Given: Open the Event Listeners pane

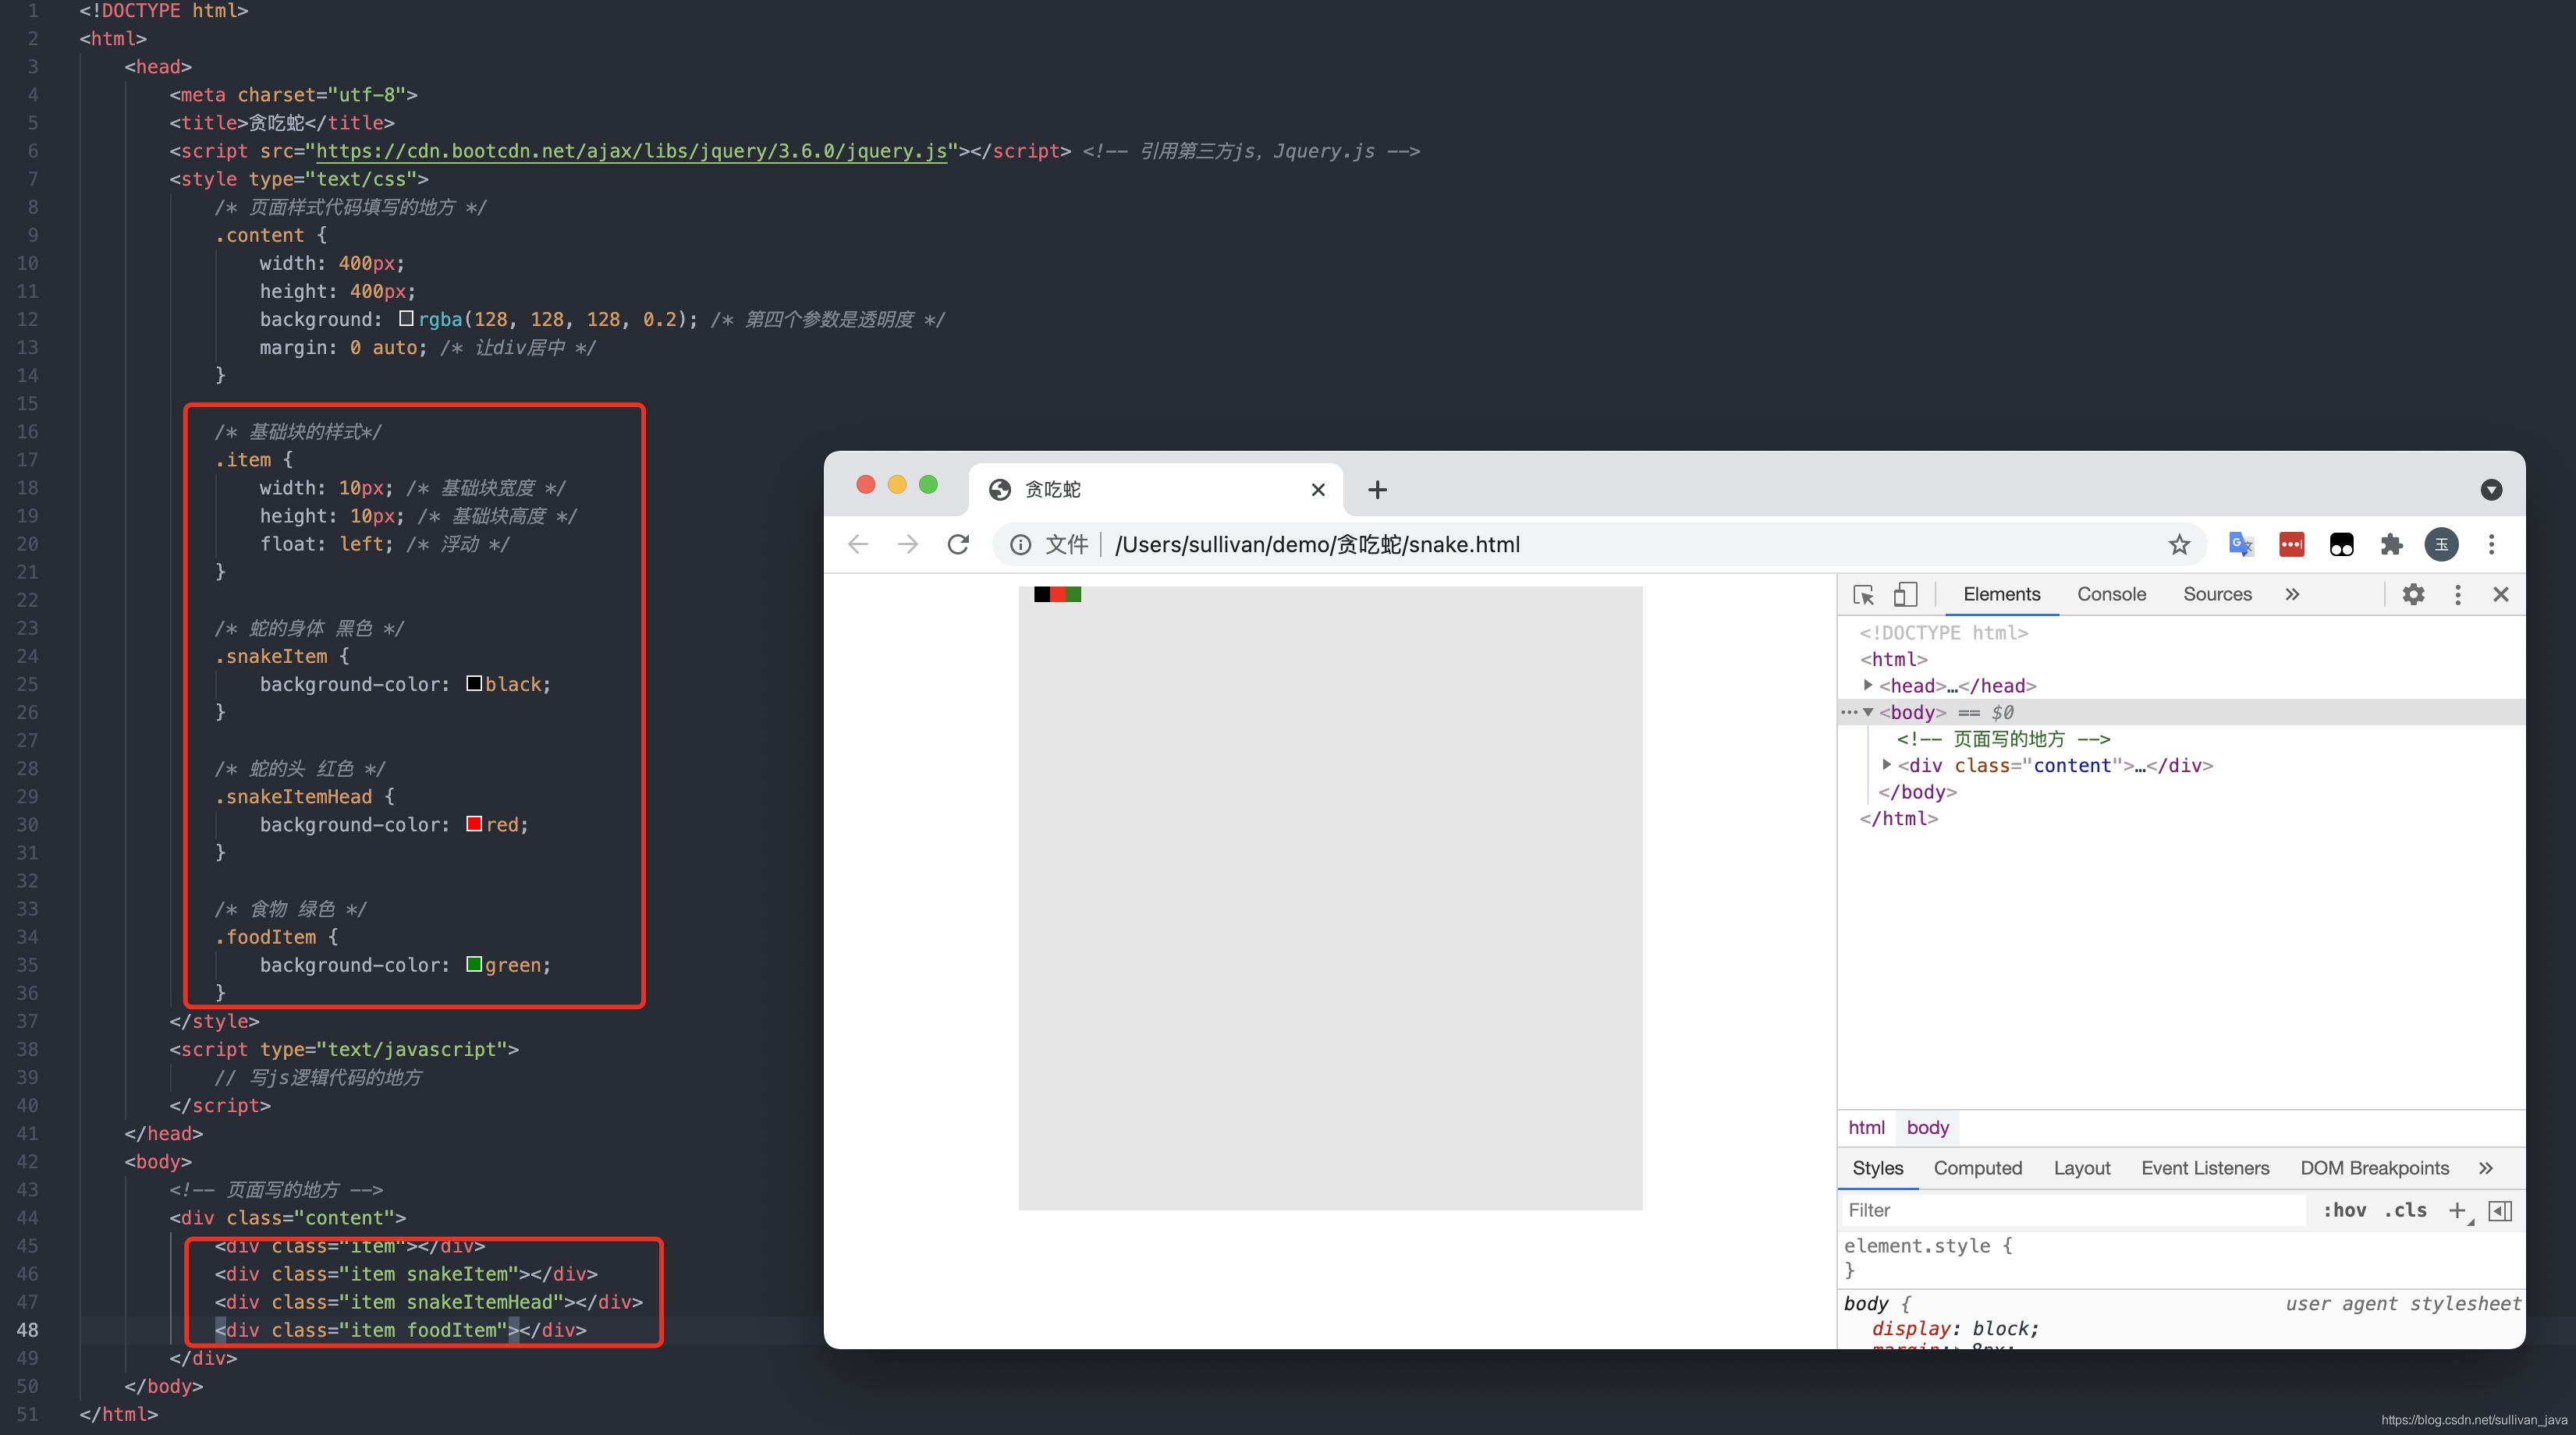Looking at the screenshot, I should [x=2205, y=1168].
